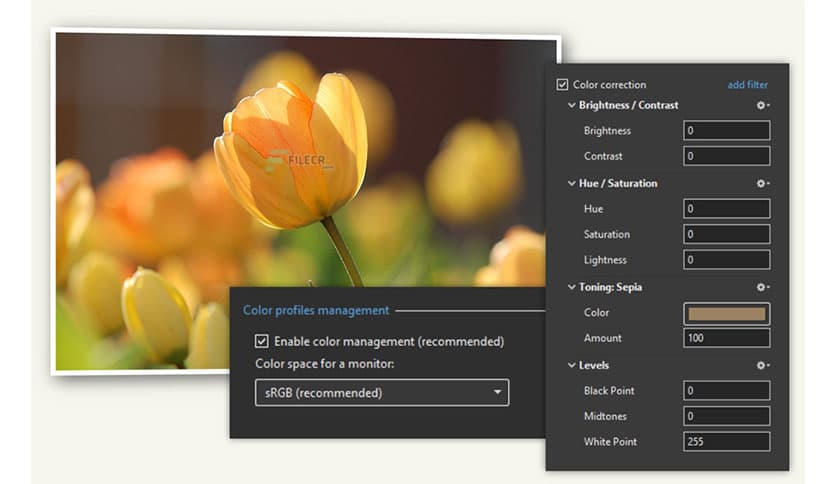Click the White Point label text
836x484 pixels.
click(x=610, y=442)
